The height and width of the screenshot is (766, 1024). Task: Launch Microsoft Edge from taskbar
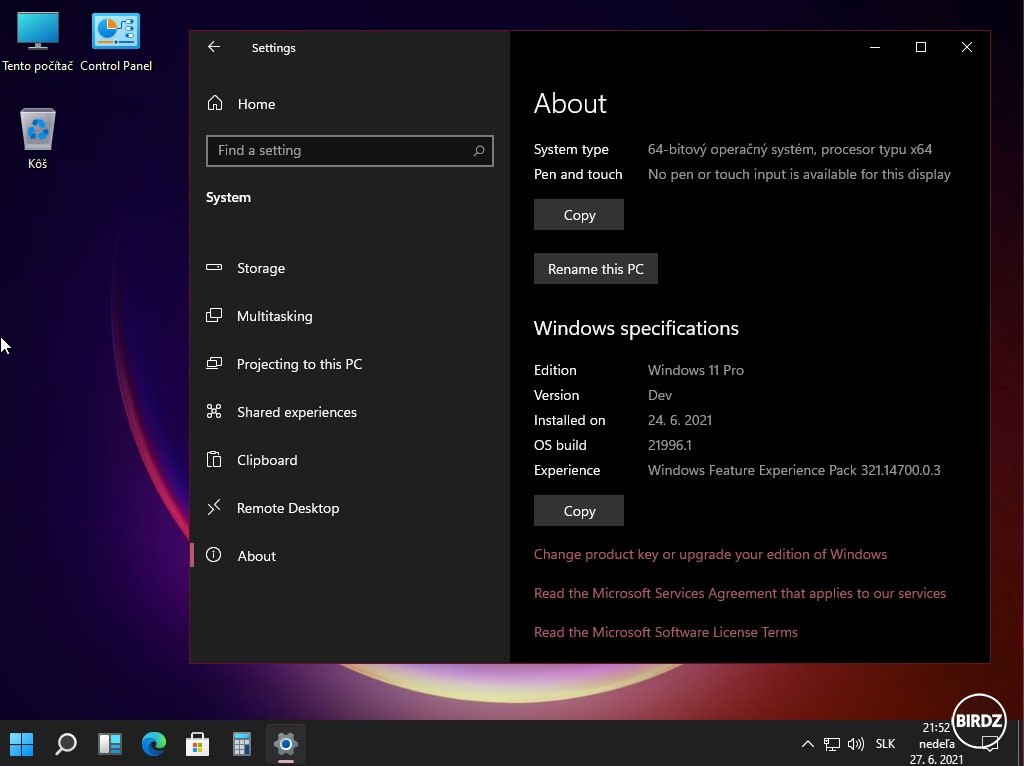point(153,743)
